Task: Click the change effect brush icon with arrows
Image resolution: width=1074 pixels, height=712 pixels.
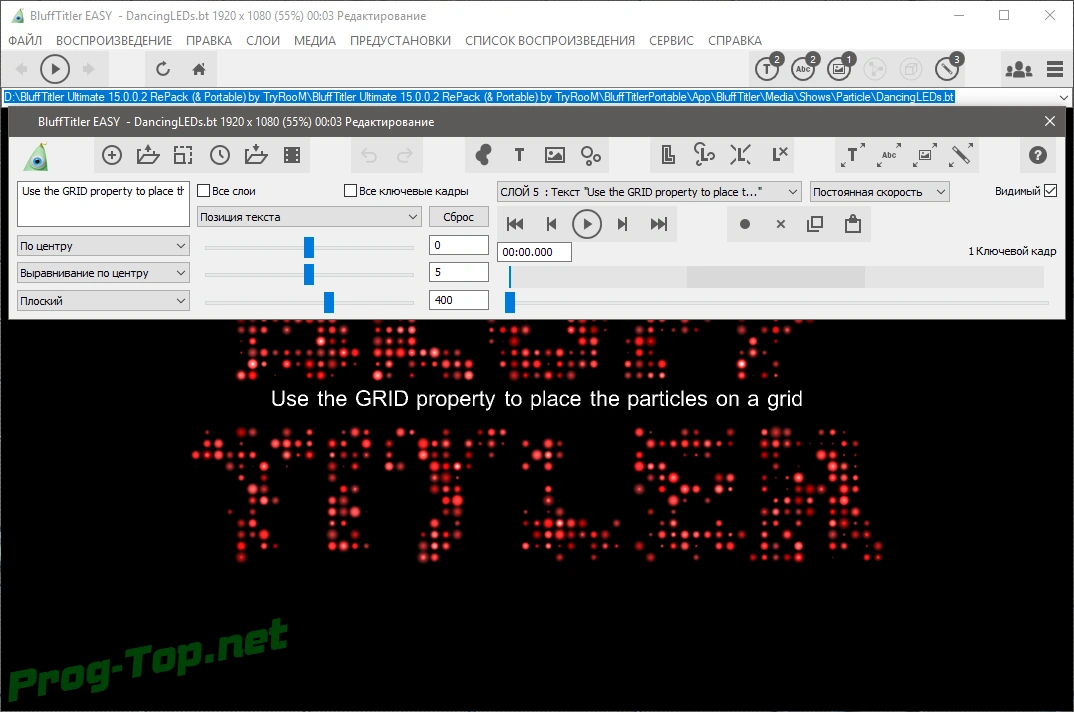Action: (961, 156)
